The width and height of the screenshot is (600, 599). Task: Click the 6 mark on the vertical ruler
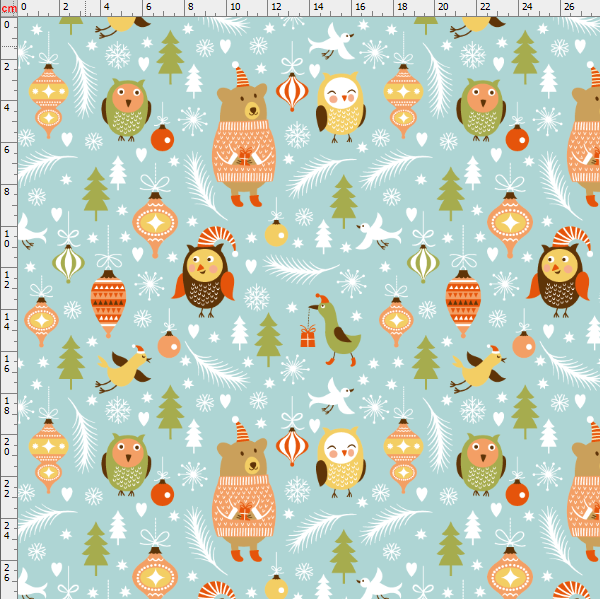[x=7, y=150]
